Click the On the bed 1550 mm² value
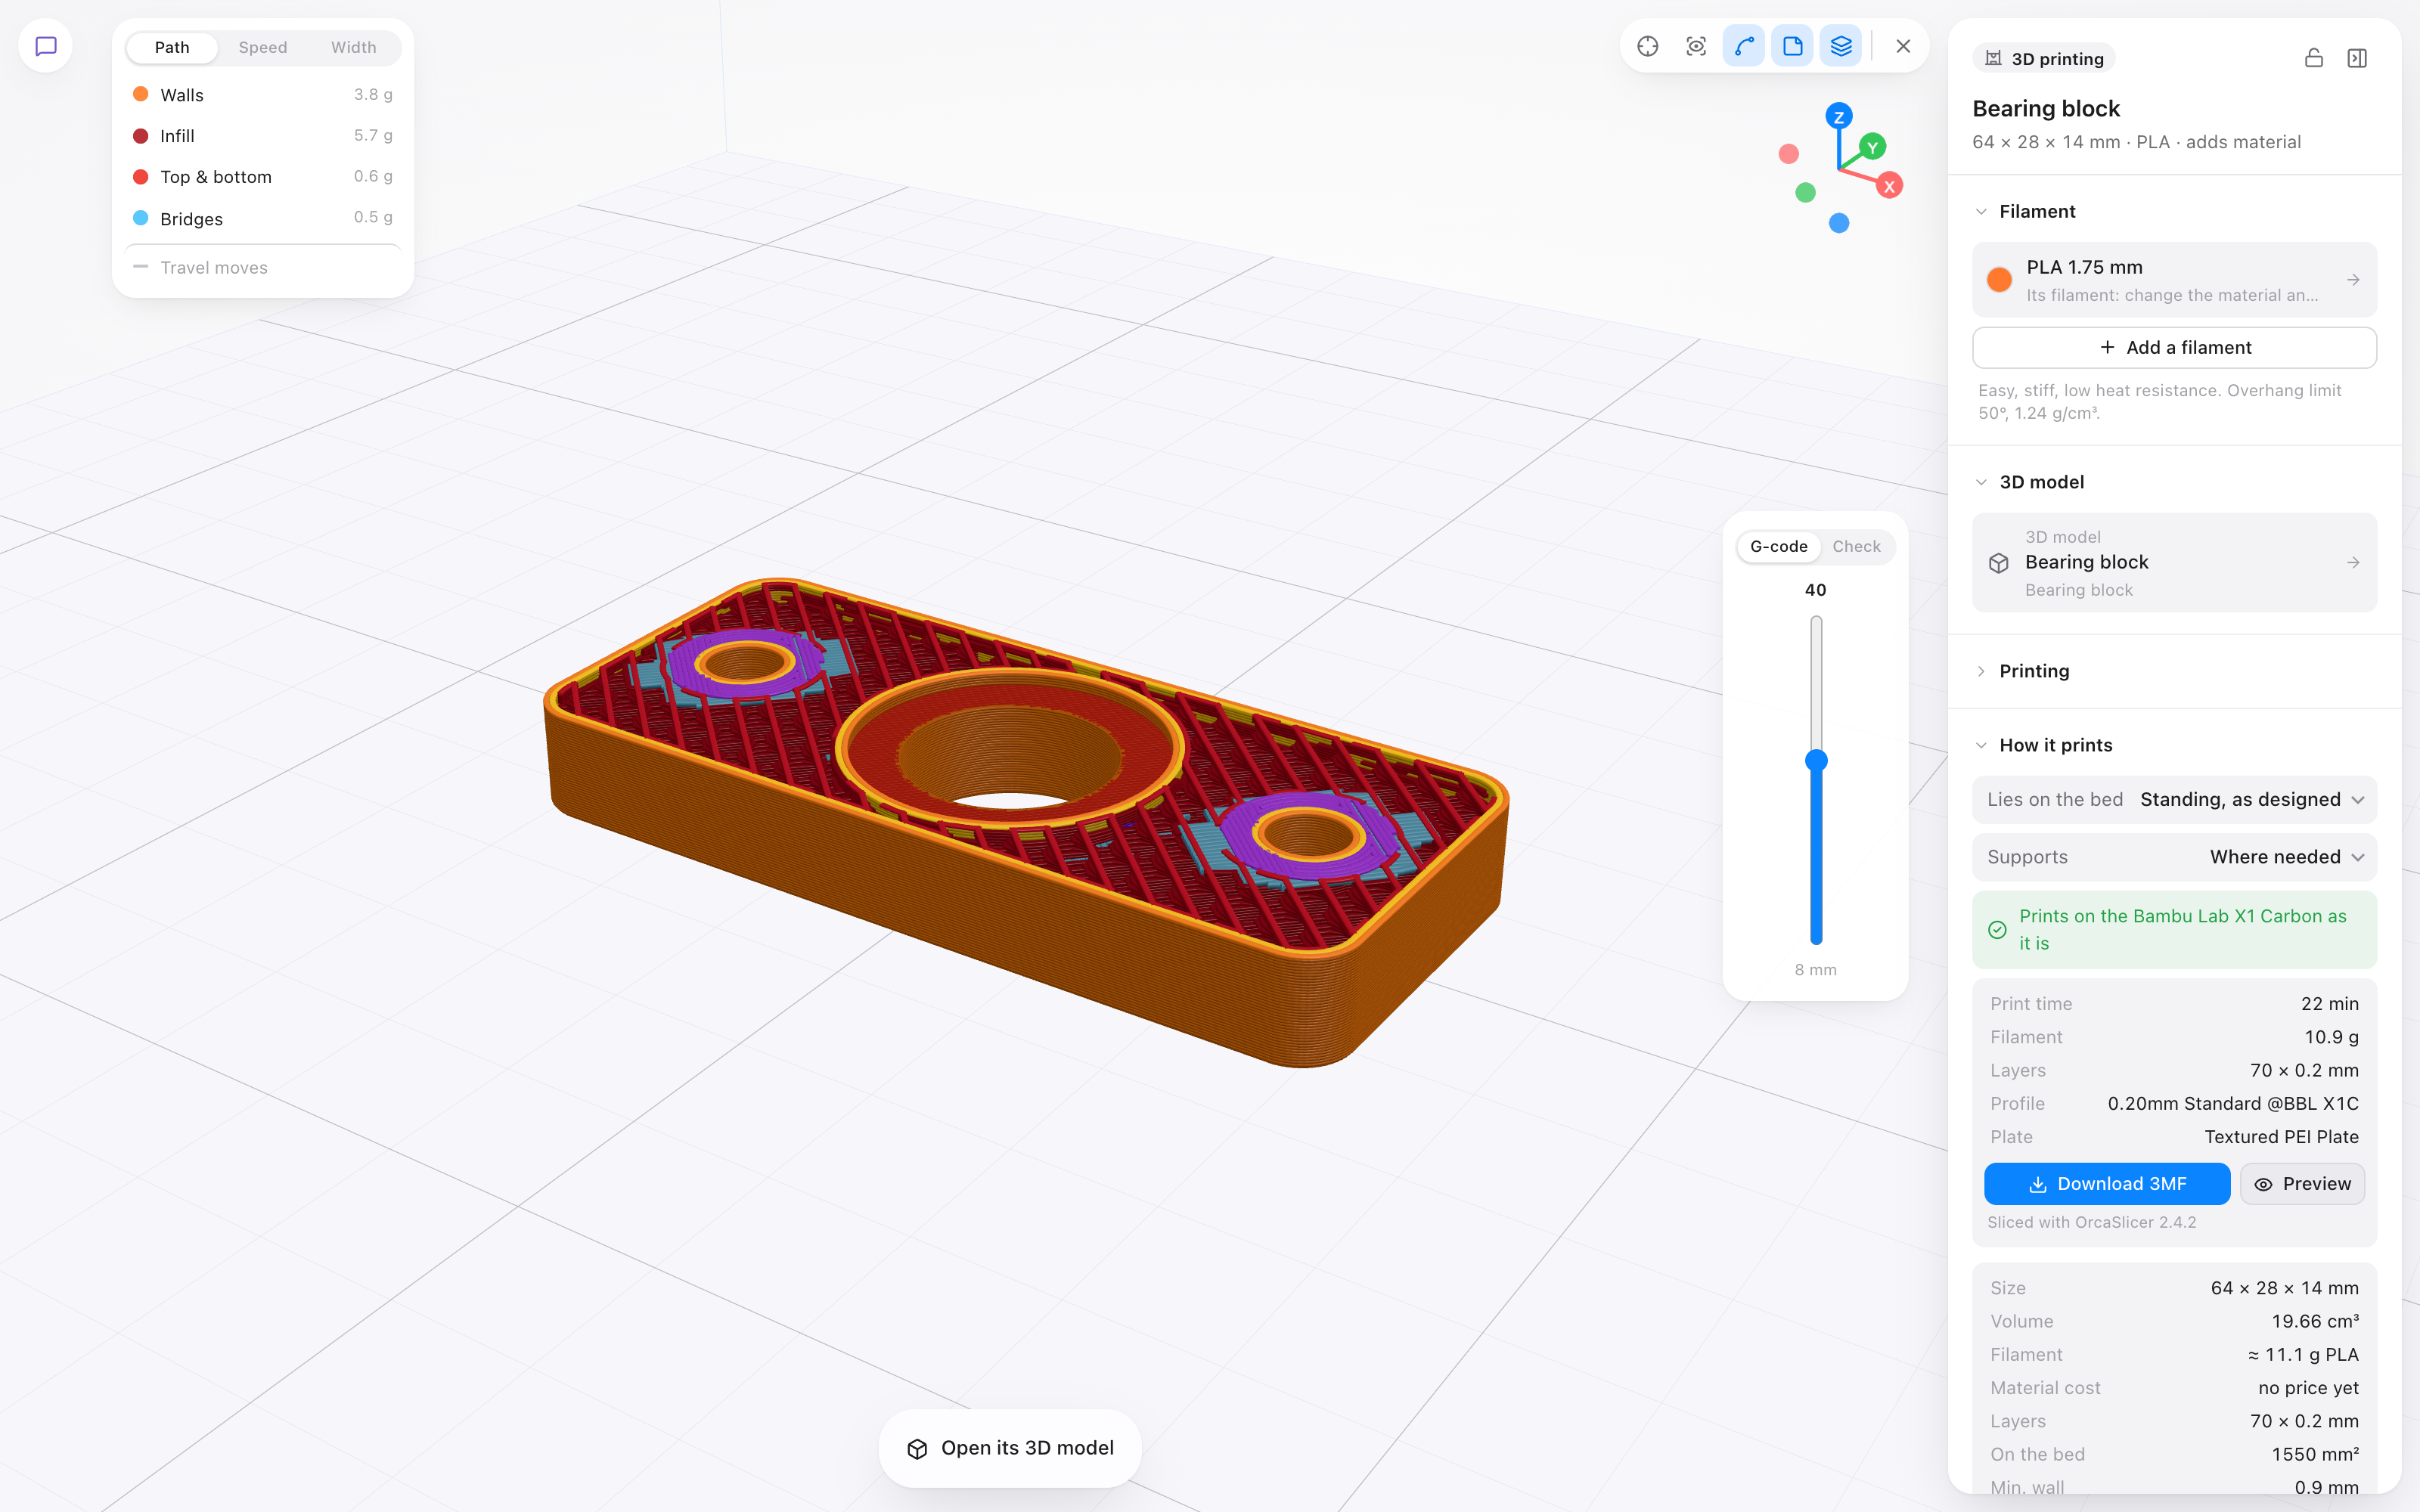 [2315, 1454]
